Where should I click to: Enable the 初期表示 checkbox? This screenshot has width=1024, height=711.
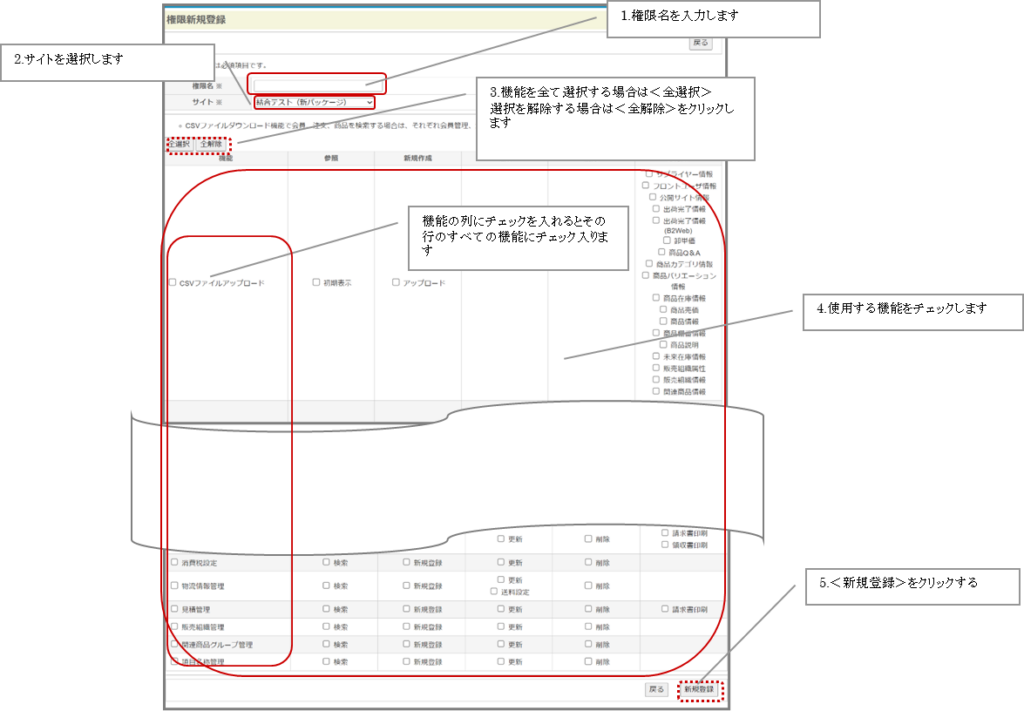316,283
